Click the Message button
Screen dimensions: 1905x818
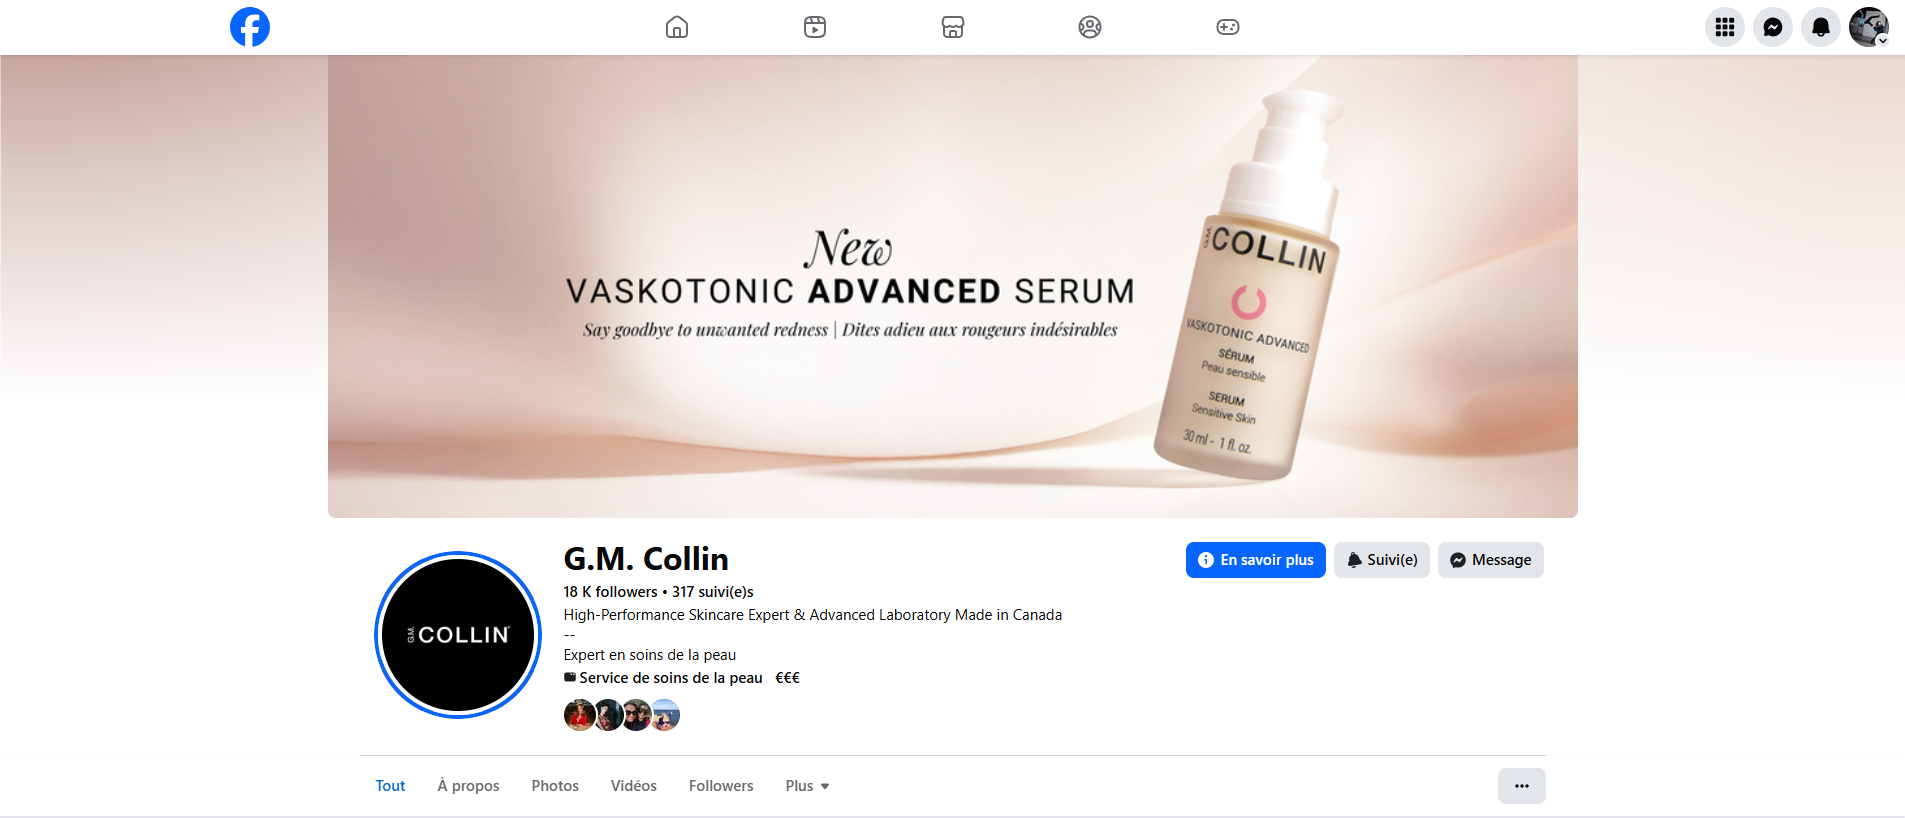[1491, 560]
